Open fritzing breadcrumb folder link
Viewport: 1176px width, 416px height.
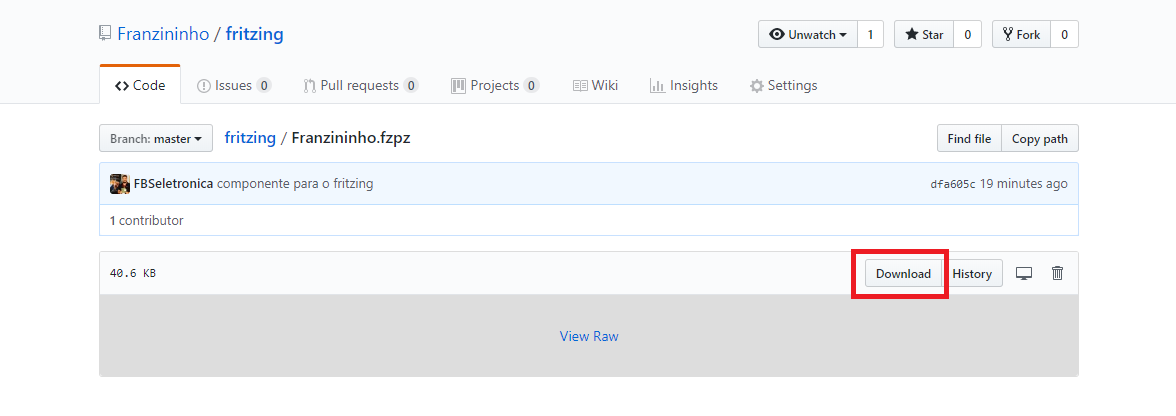coord(250,138)
